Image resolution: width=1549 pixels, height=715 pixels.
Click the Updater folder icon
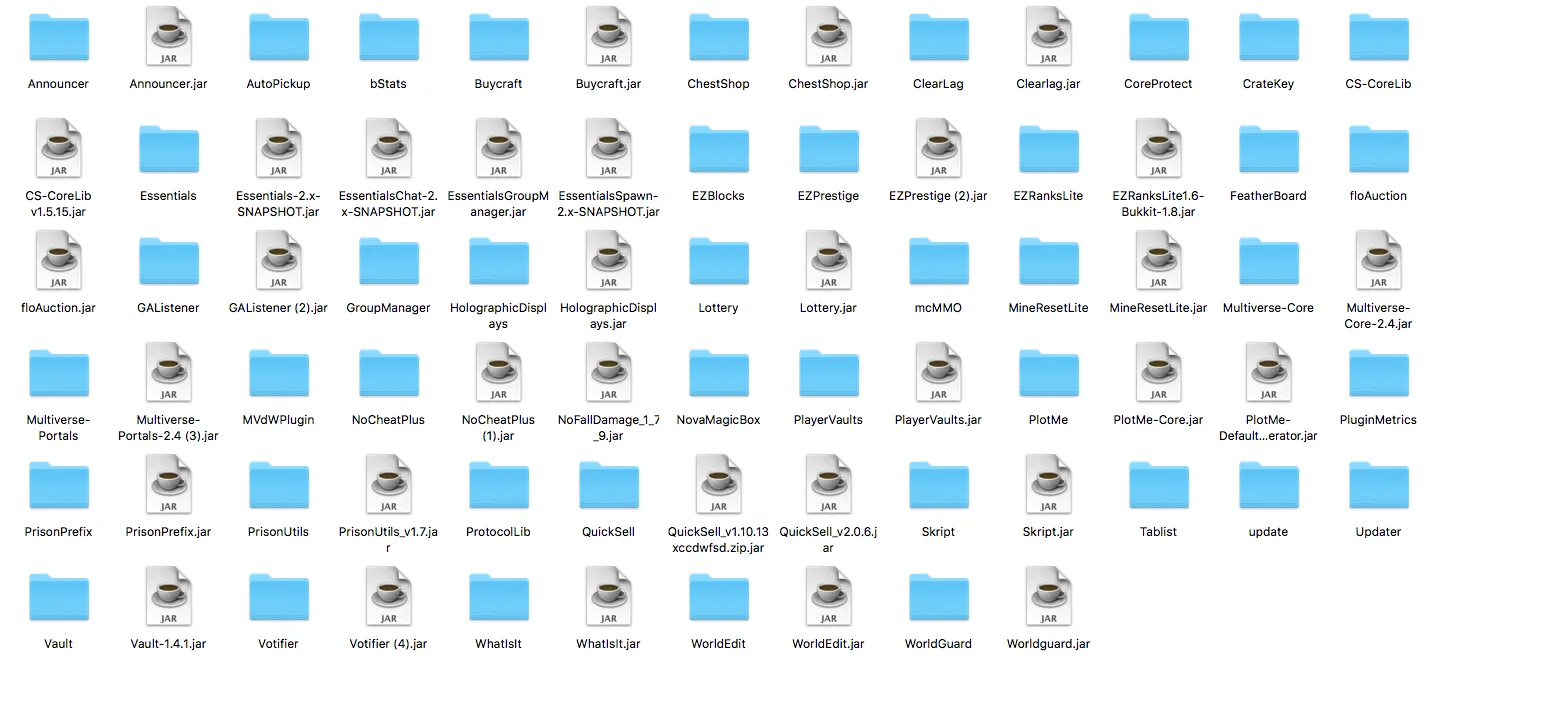point(1378,486)
